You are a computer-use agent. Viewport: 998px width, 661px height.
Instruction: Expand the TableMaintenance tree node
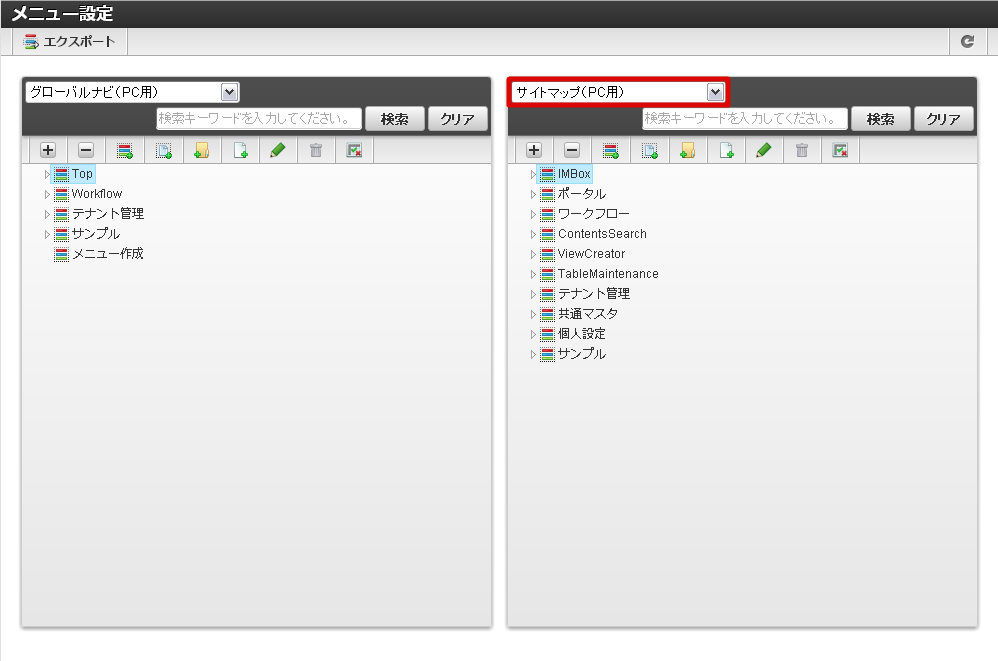[x=533, y=274]
